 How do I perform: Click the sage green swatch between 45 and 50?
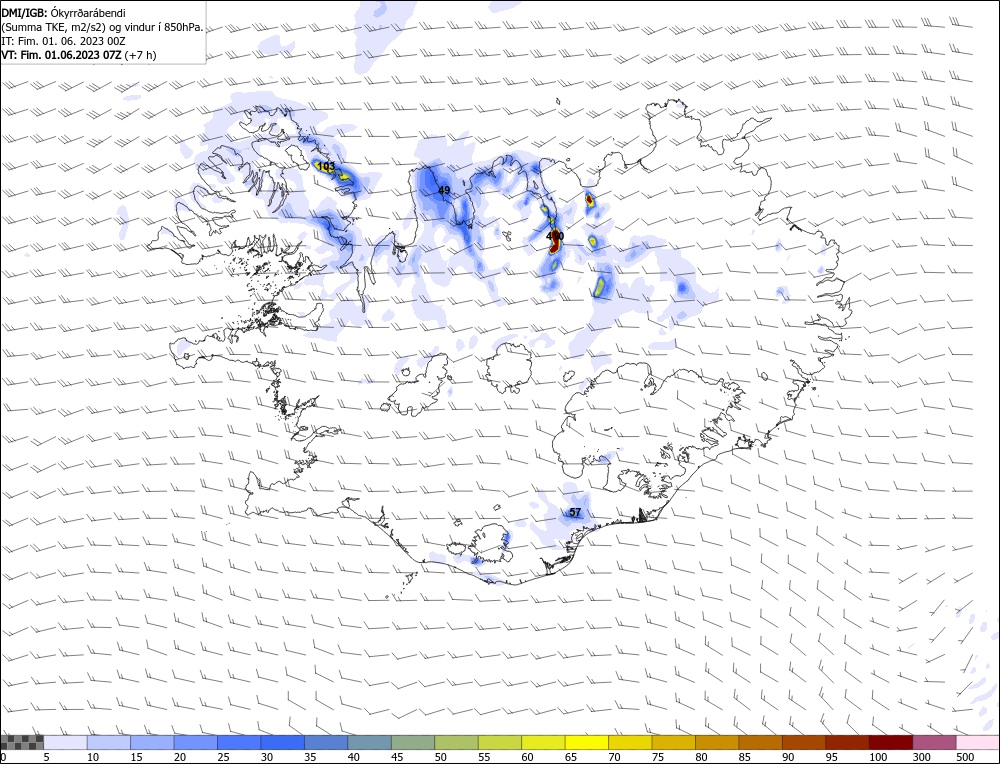tap(413, 742)
